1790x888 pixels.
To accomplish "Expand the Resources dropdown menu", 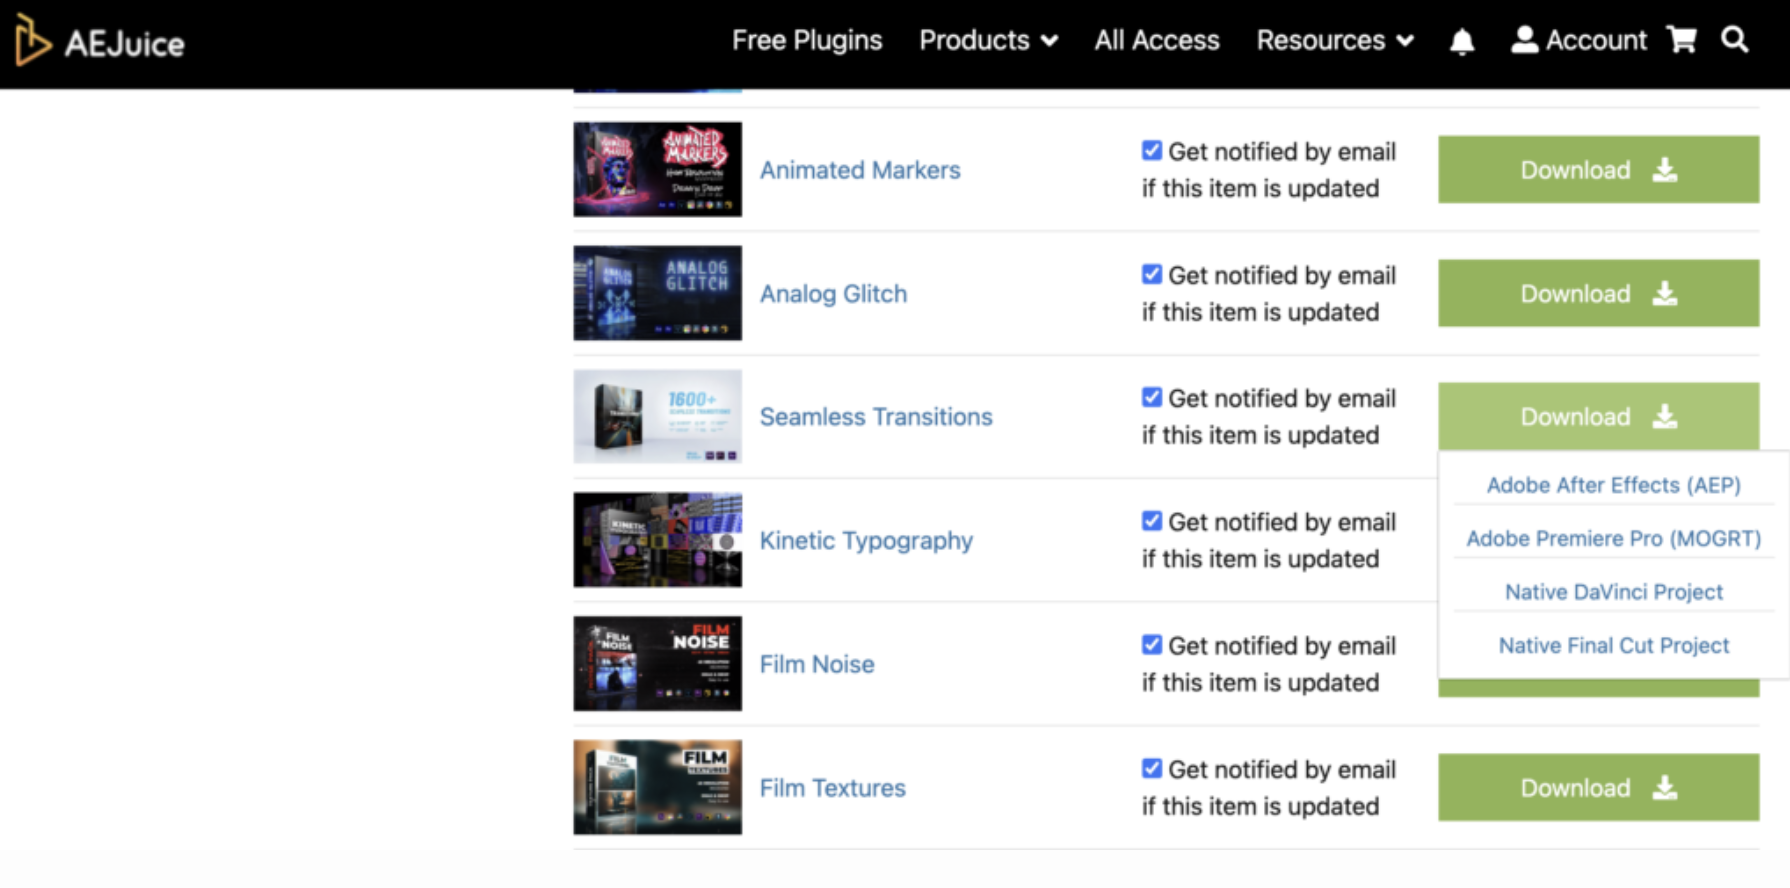I will [x=1334, y=40].
